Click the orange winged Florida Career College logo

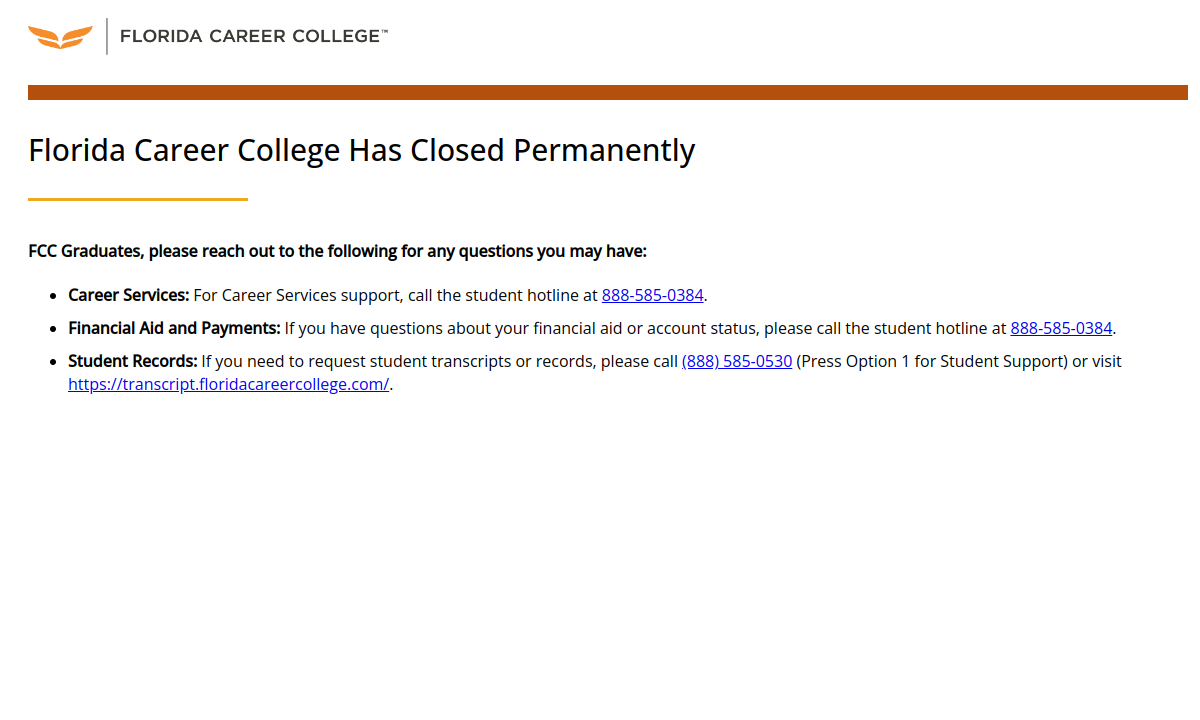click(60, 37)
